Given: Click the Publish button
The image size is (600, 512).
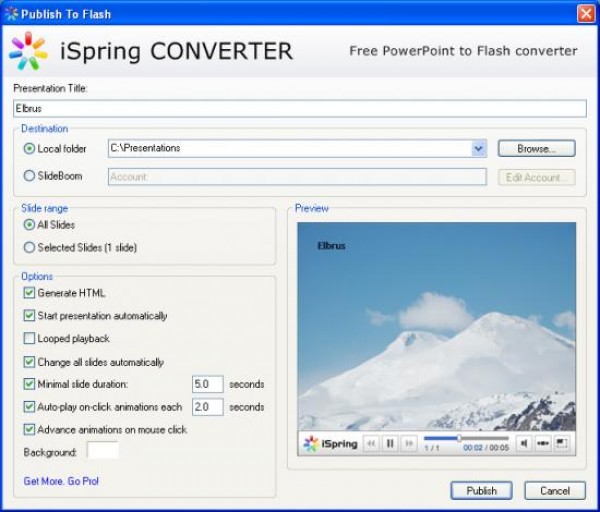Looking at the screenshot, I should click(481, 491).
